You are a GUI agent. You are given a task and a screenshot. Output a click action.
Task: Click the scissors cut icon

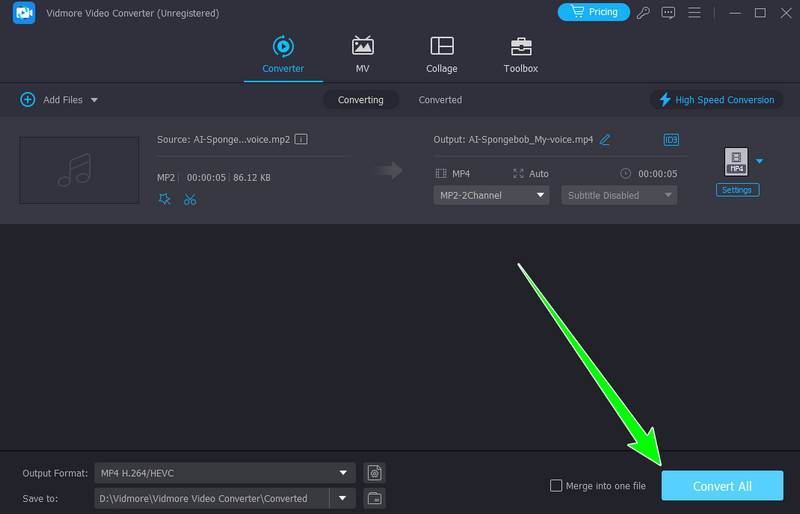[190, 199]
